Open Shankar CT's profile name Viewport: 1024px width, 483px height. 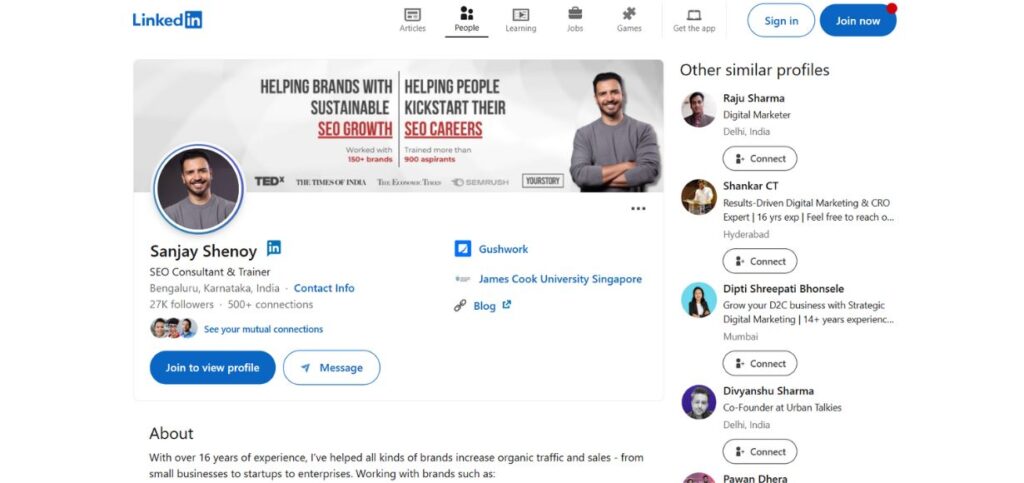pyautogui.click(x=750, y=186)
